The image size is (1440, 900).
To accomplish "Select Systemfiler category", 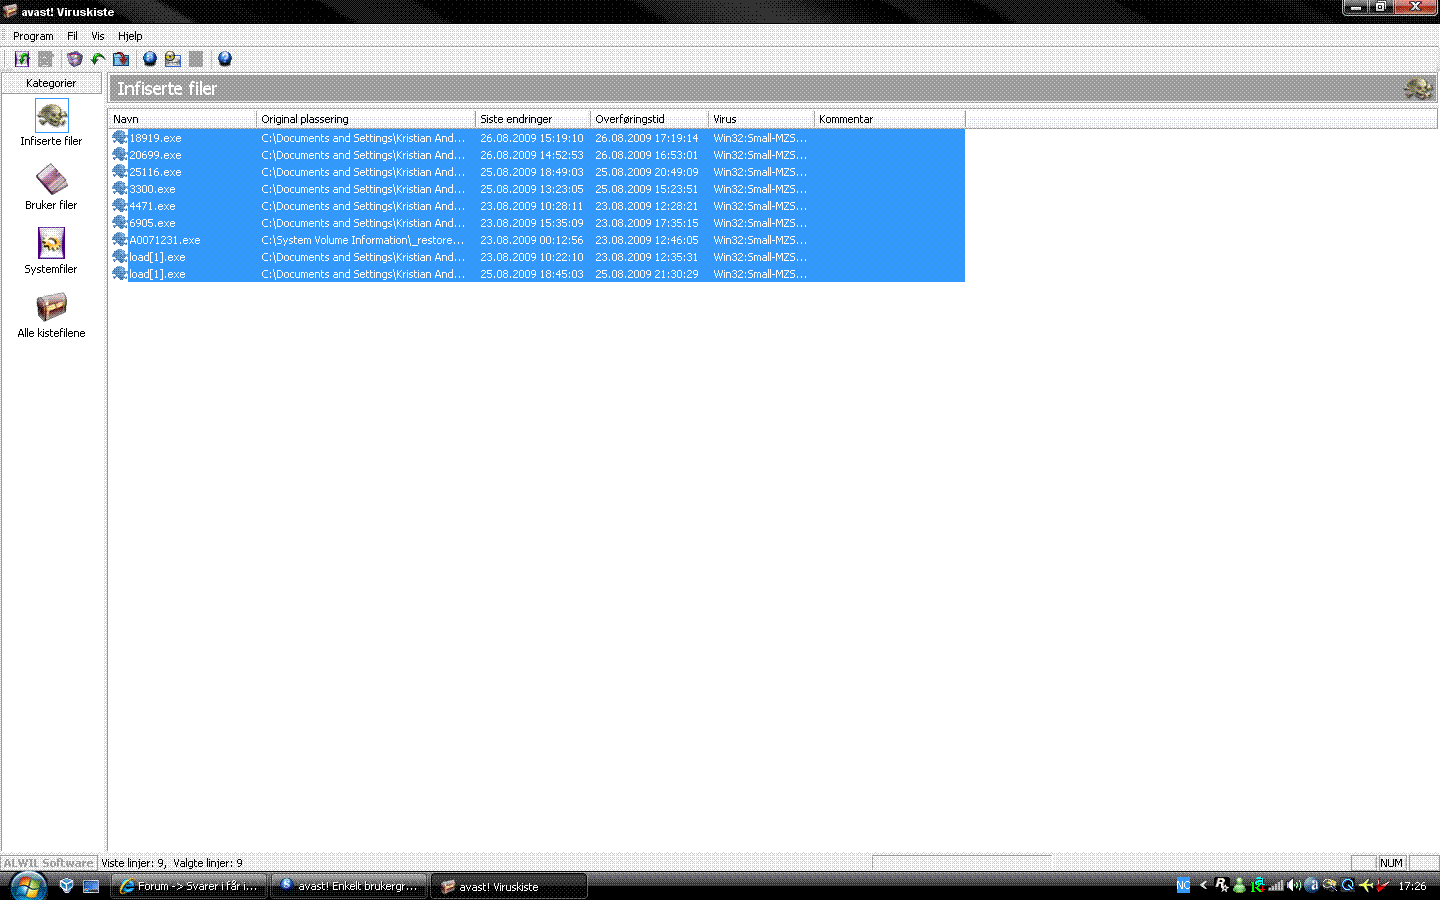I will 51,251.
